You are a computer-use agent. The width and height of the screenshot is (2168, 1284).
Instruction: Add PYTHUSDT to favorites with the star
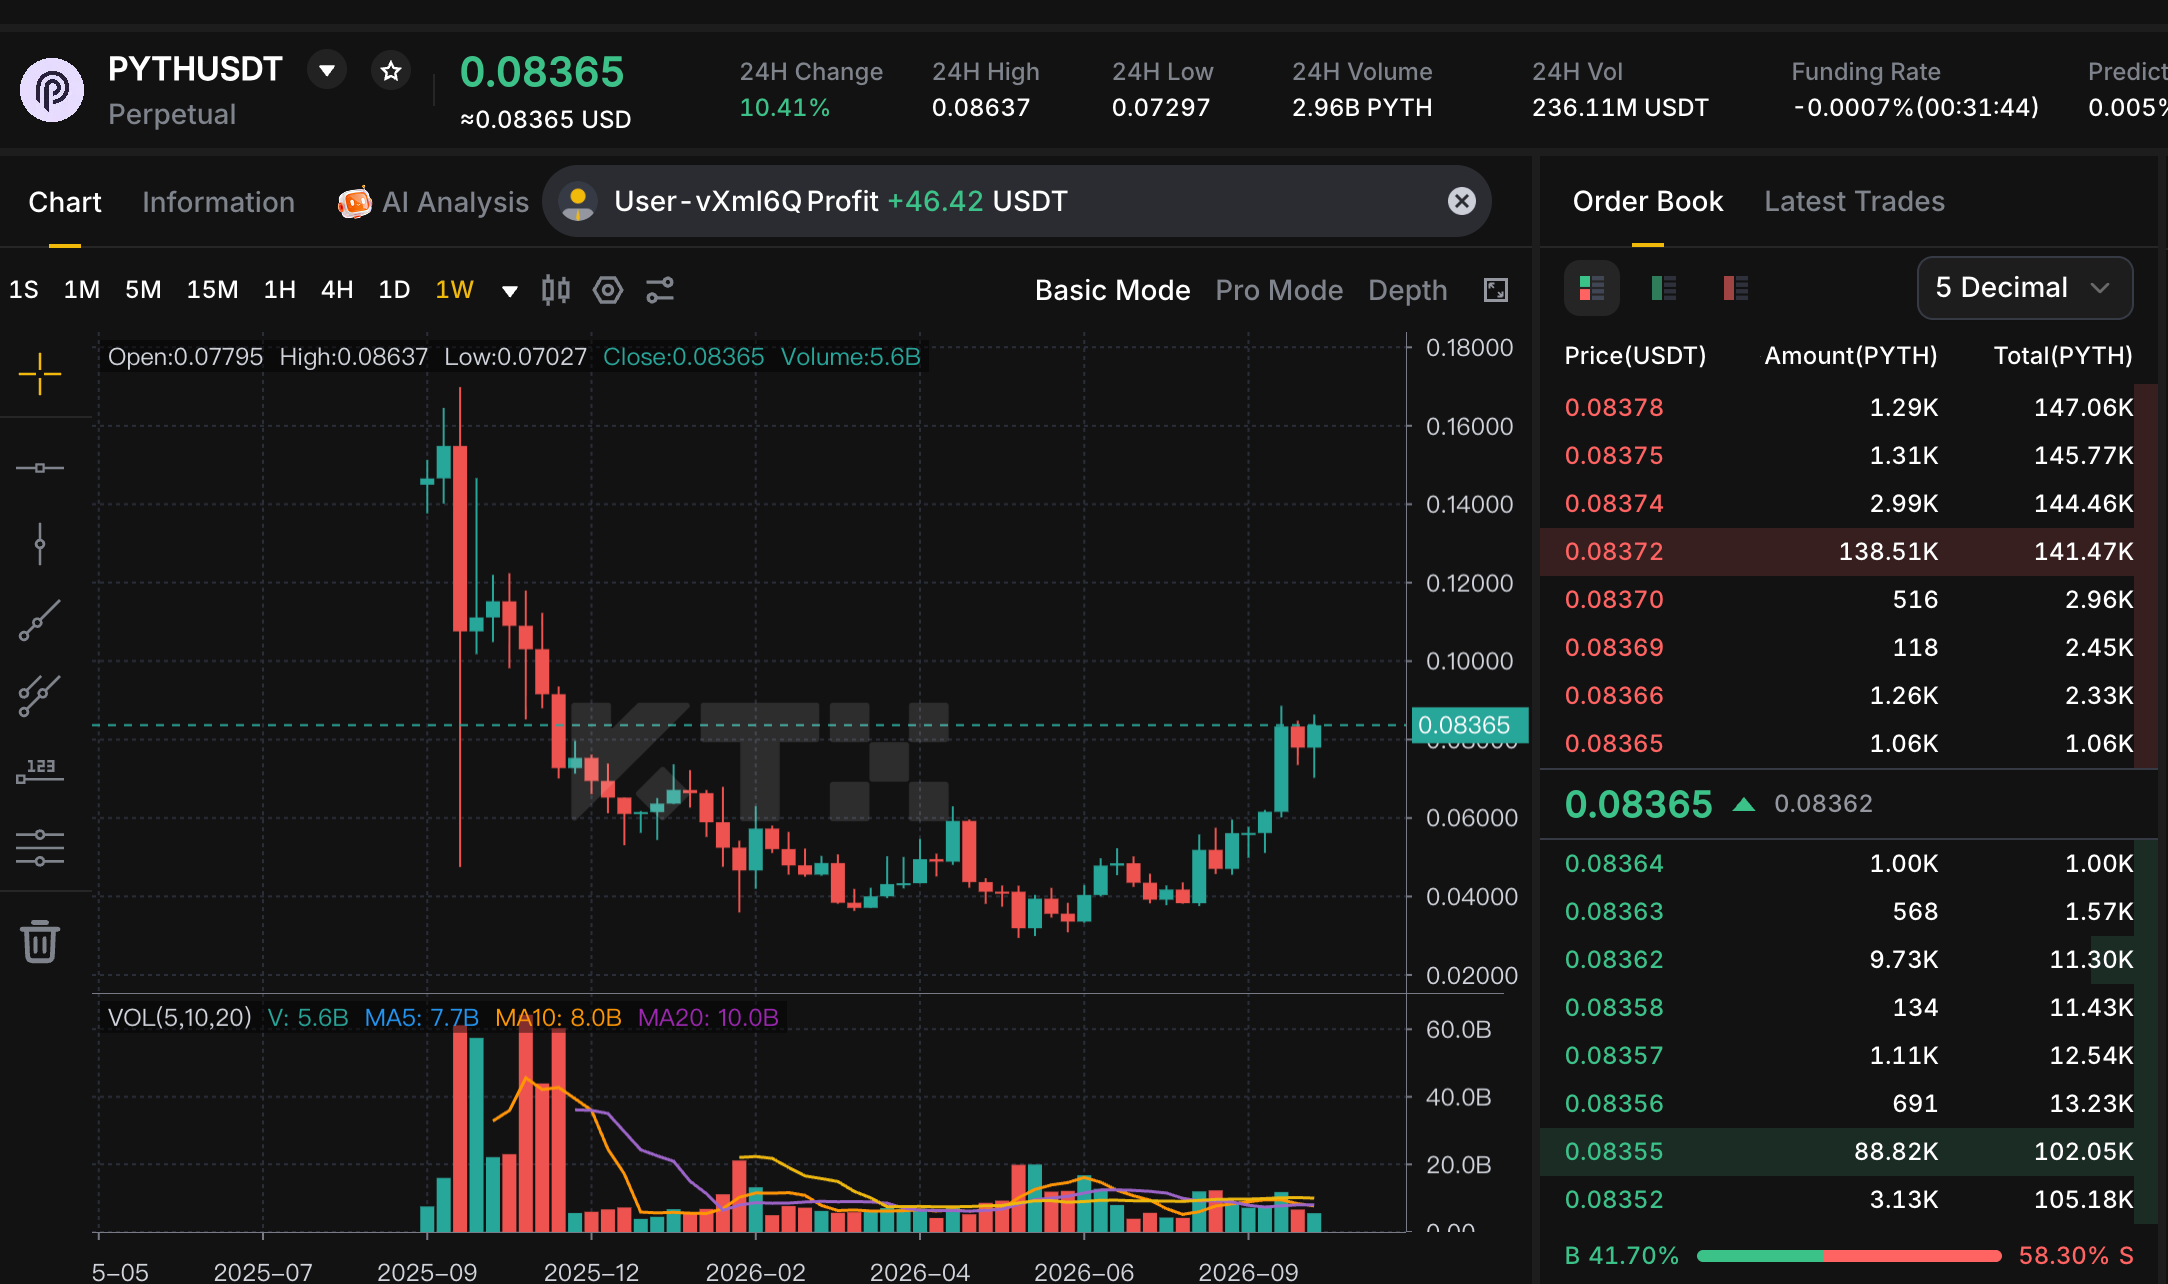click(x=391, y=71)
